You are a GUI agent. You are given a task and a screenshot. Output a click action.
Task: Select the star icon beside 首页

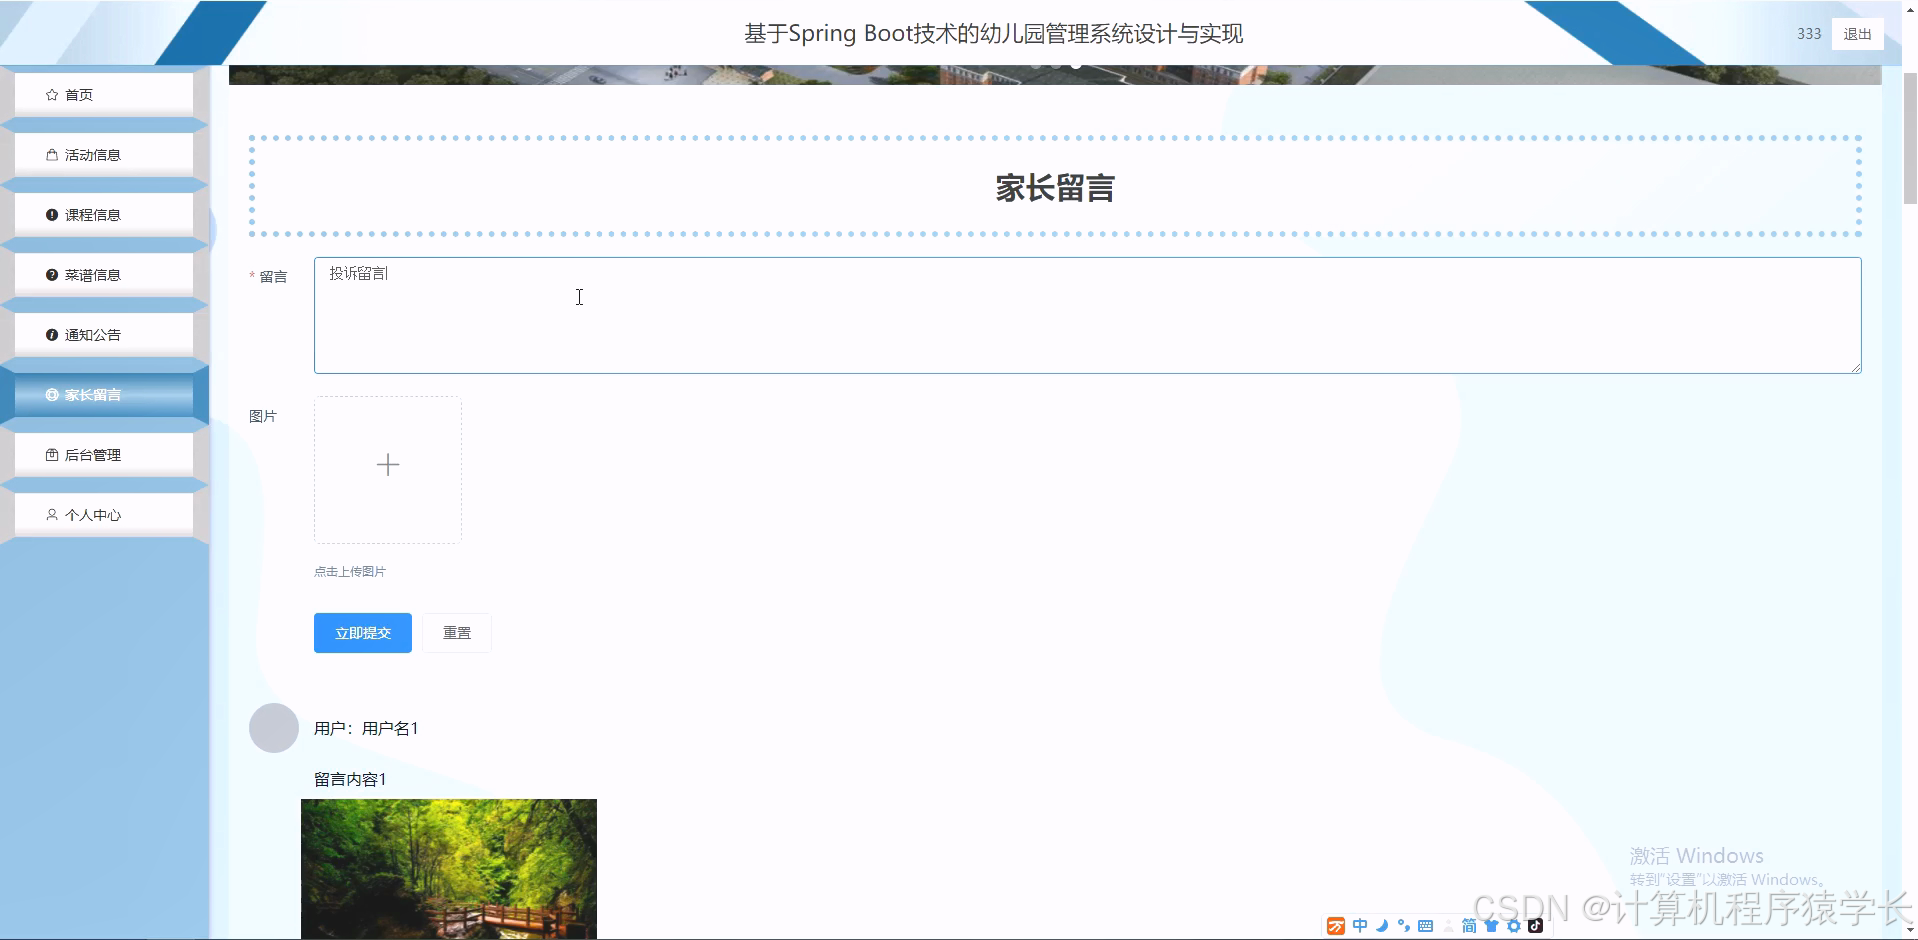point(51,94)
